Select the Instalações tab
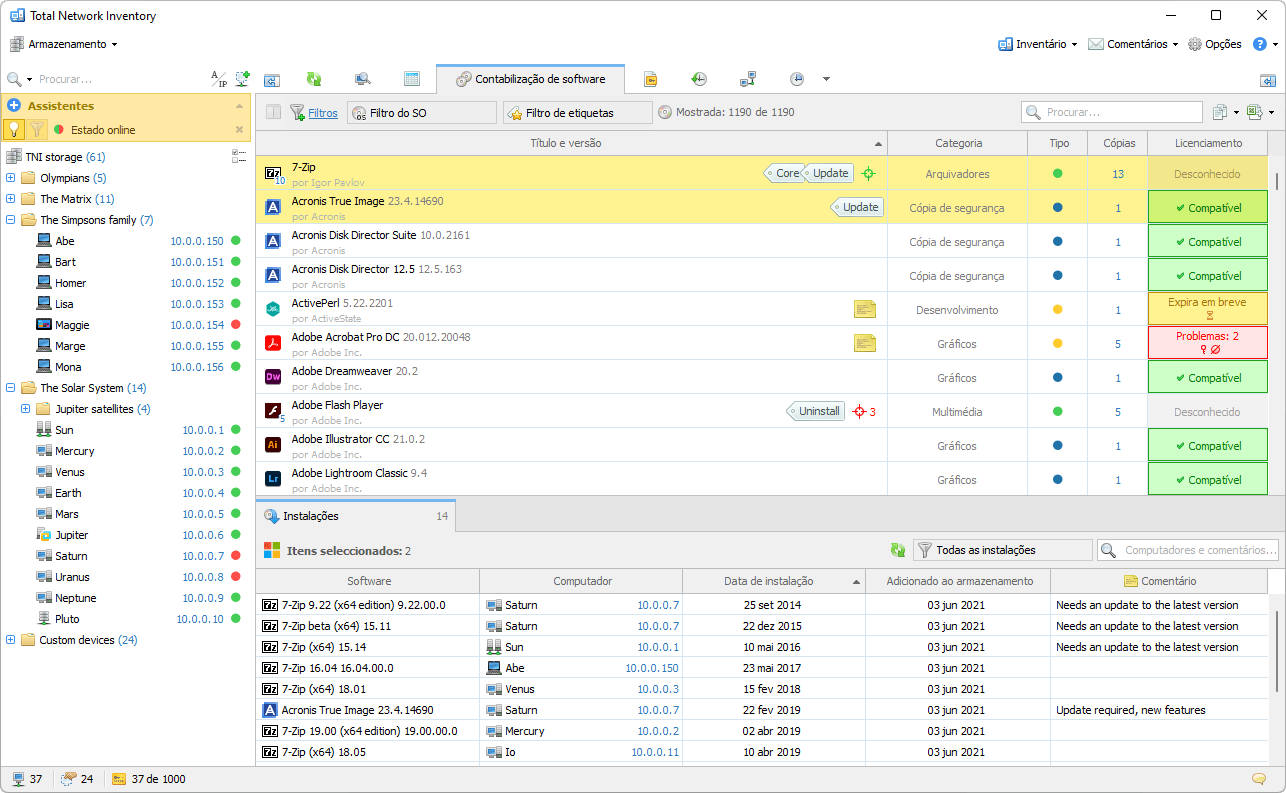This screenshot has height=793, width=1286. tap(310, 516)
